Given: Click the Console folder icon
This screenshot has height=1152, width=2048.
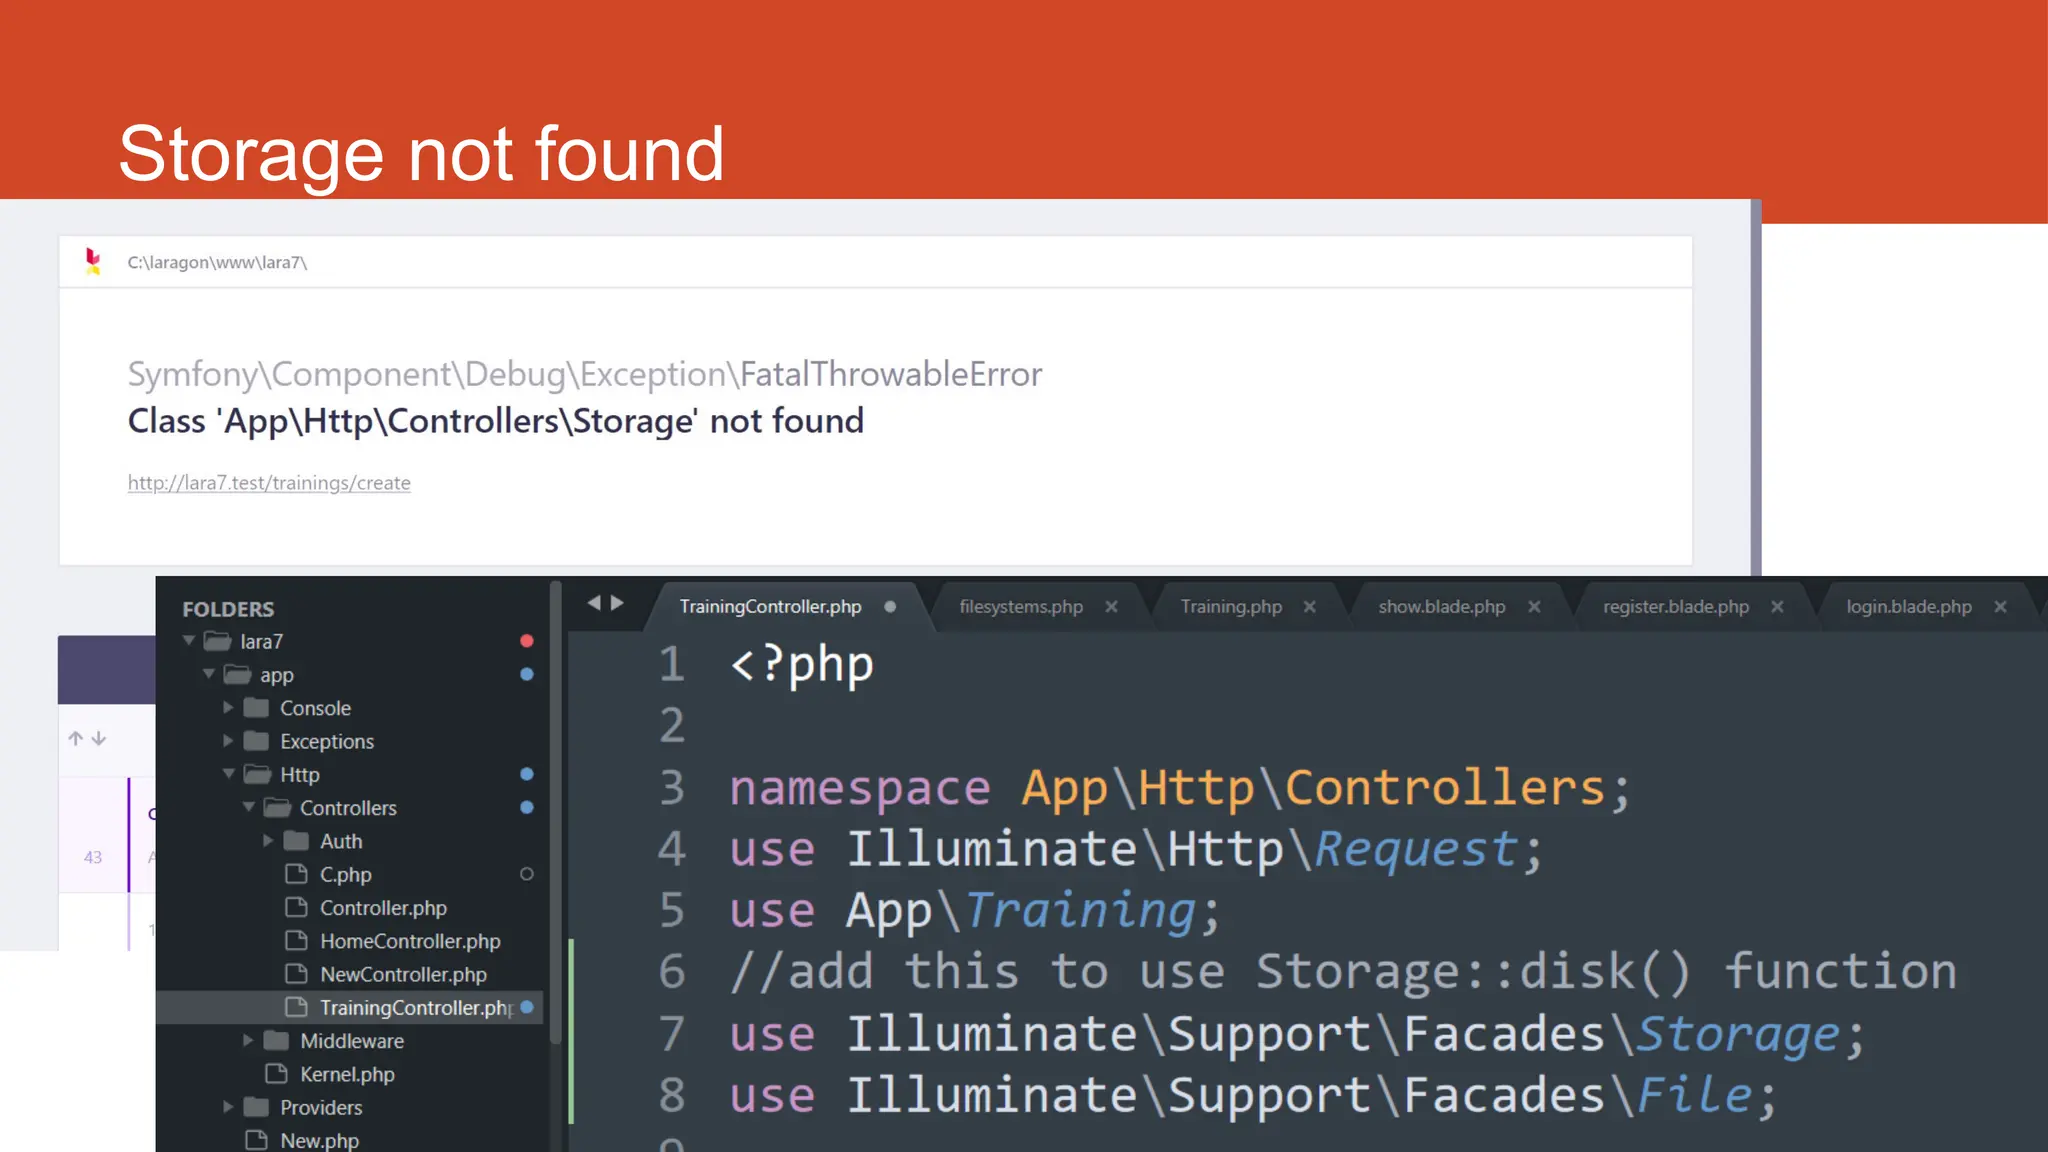Looking at the screenshot, I should tap(257, 707).
